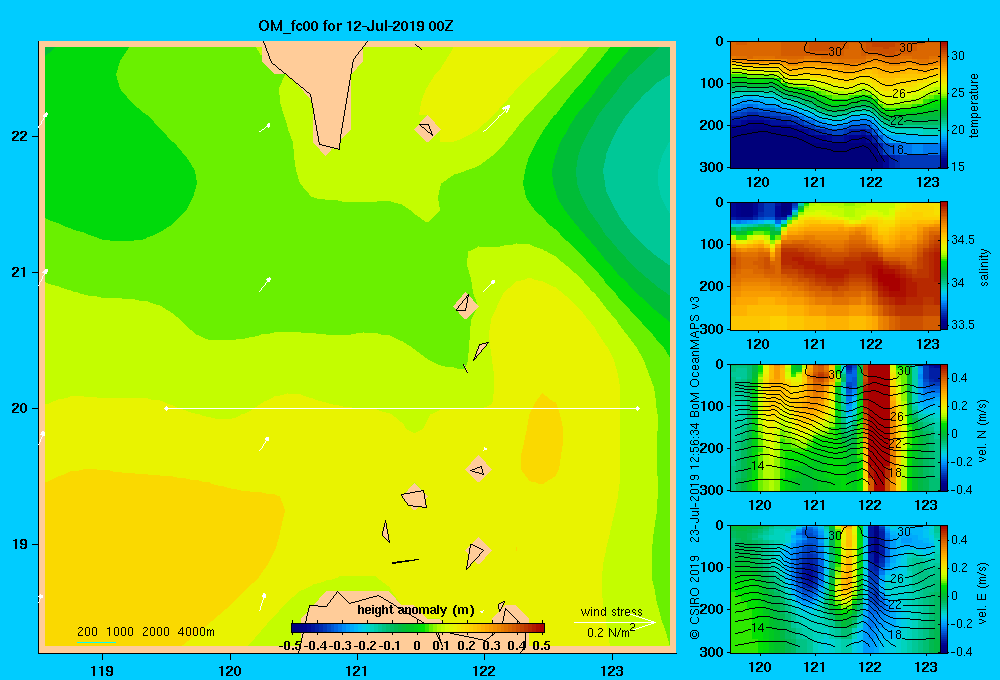Click the 'temperature' vertical axis label

974,105
